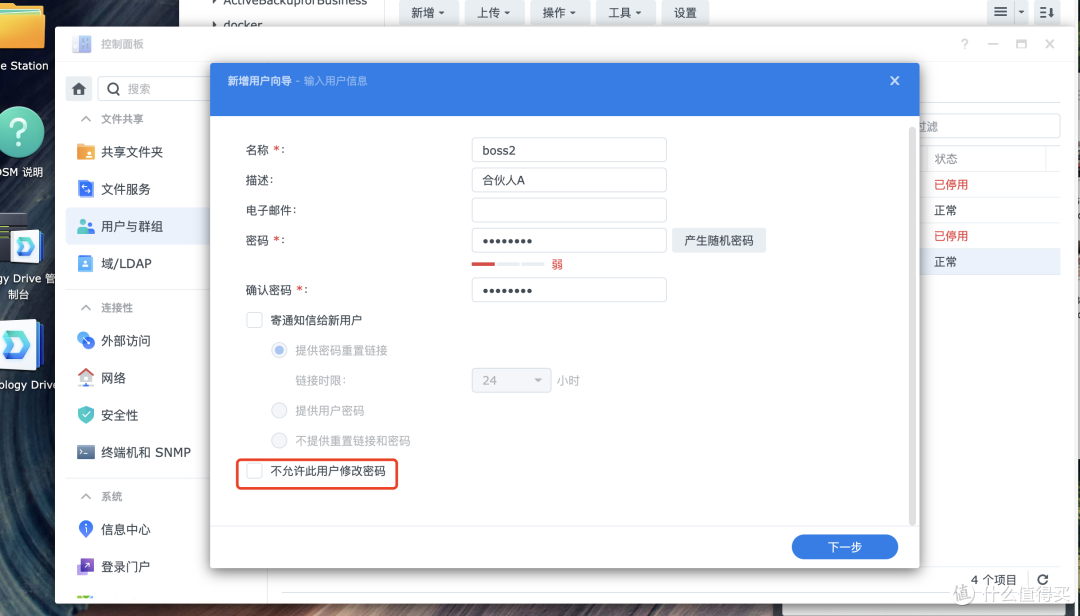This screenshot has height=616, width=1080.
Task: Collapse the 文件共享 section
Action: [85, 119]
